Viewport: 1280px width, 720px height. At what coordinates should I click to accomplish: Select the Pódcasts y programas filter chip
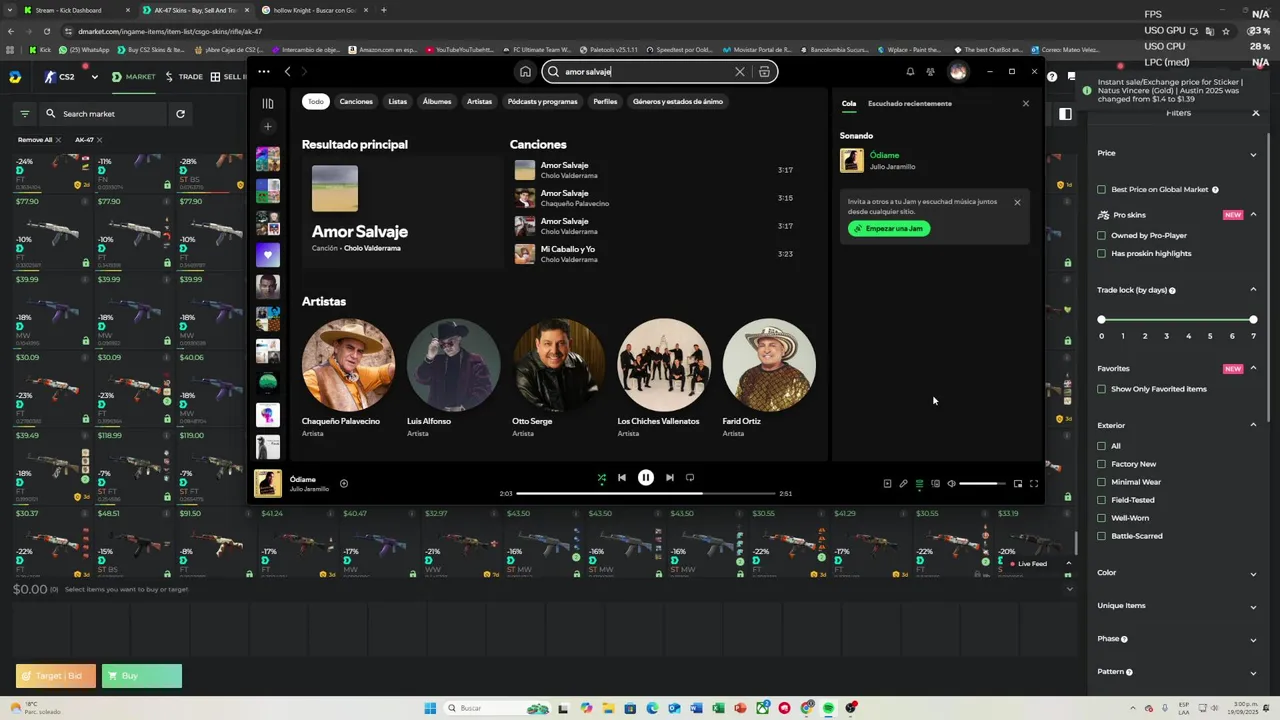542,102
